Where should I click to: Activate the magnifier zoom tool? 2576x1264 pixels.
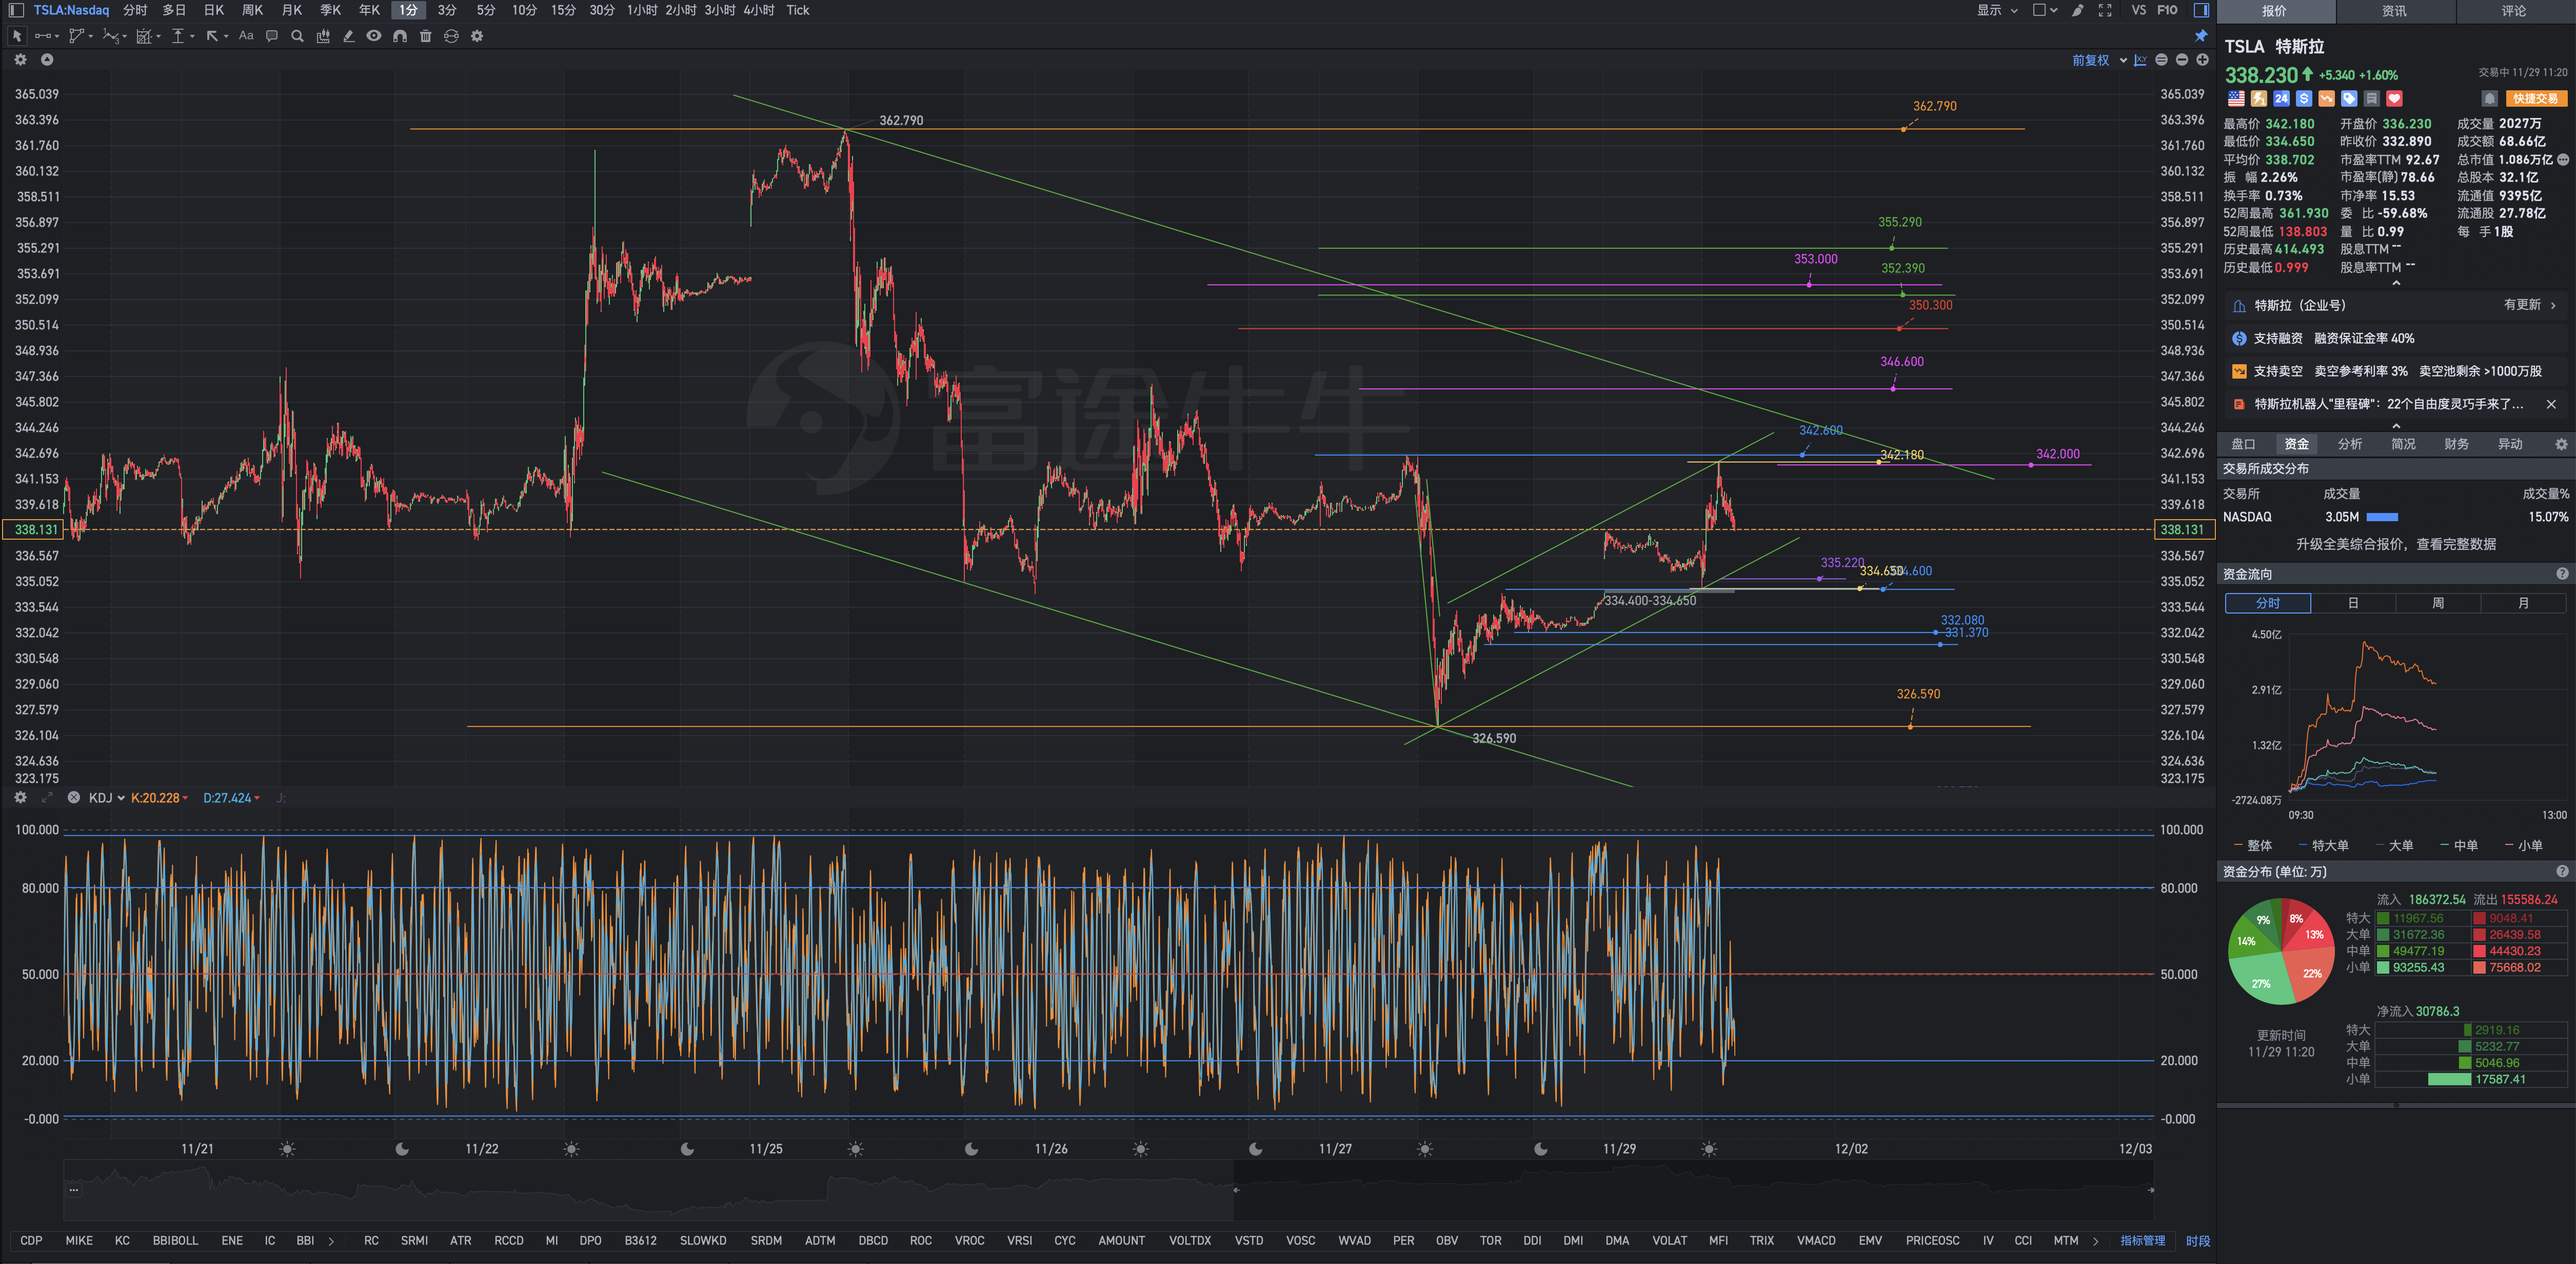(297, 36)
